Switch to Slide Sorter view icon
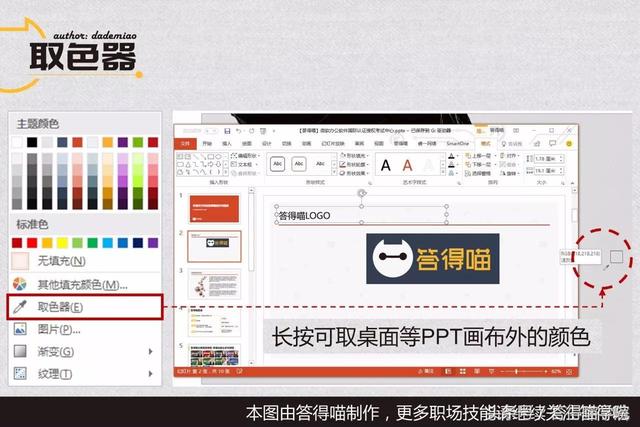The image size is (640, 427). point(462,371)
